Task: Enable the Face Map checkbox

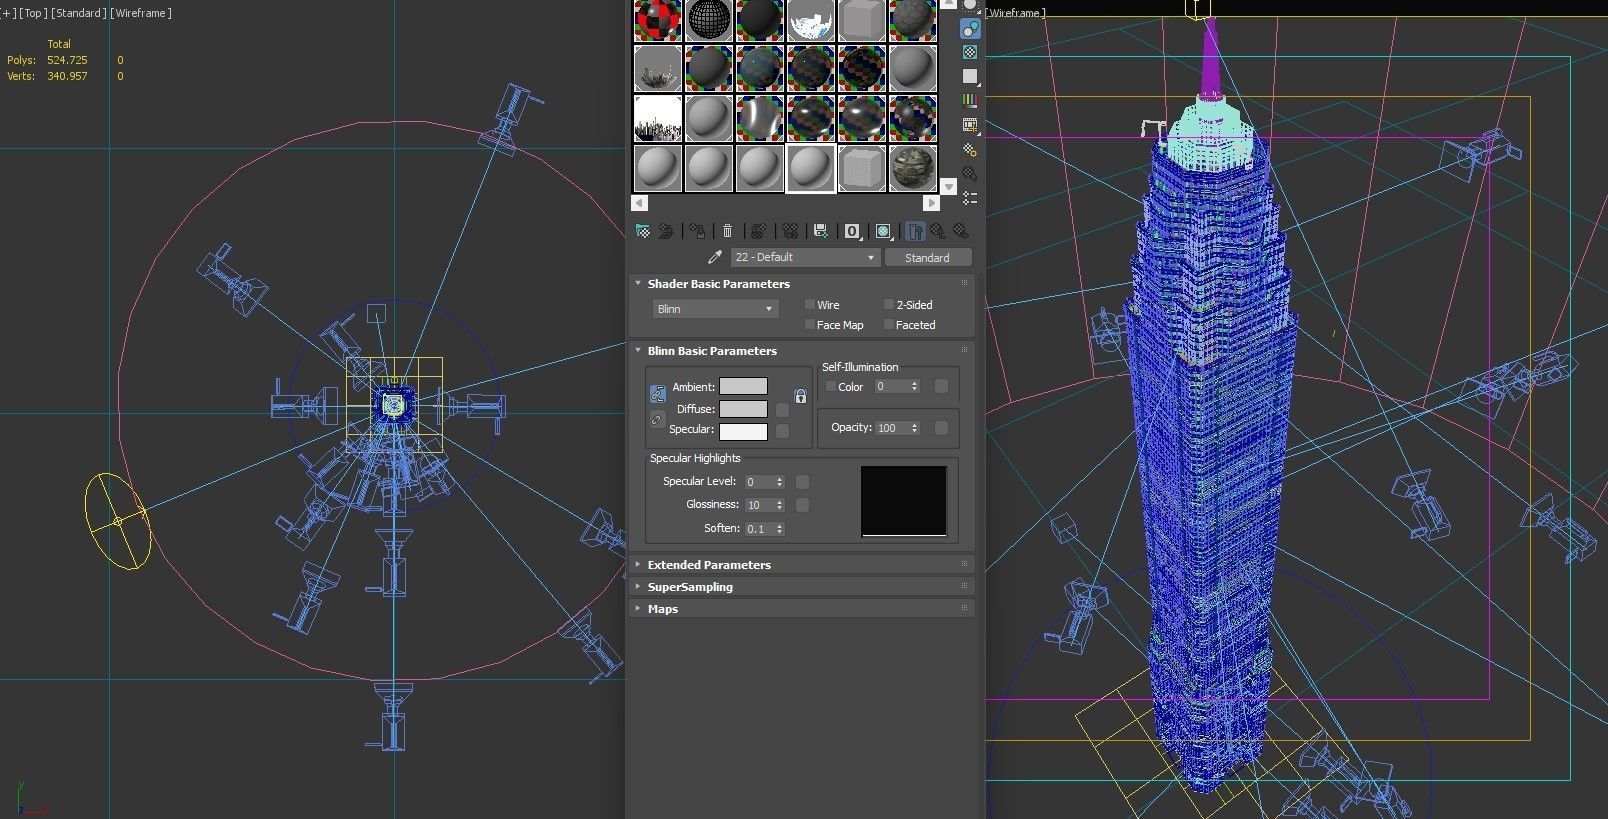Action: click(810, 324)
